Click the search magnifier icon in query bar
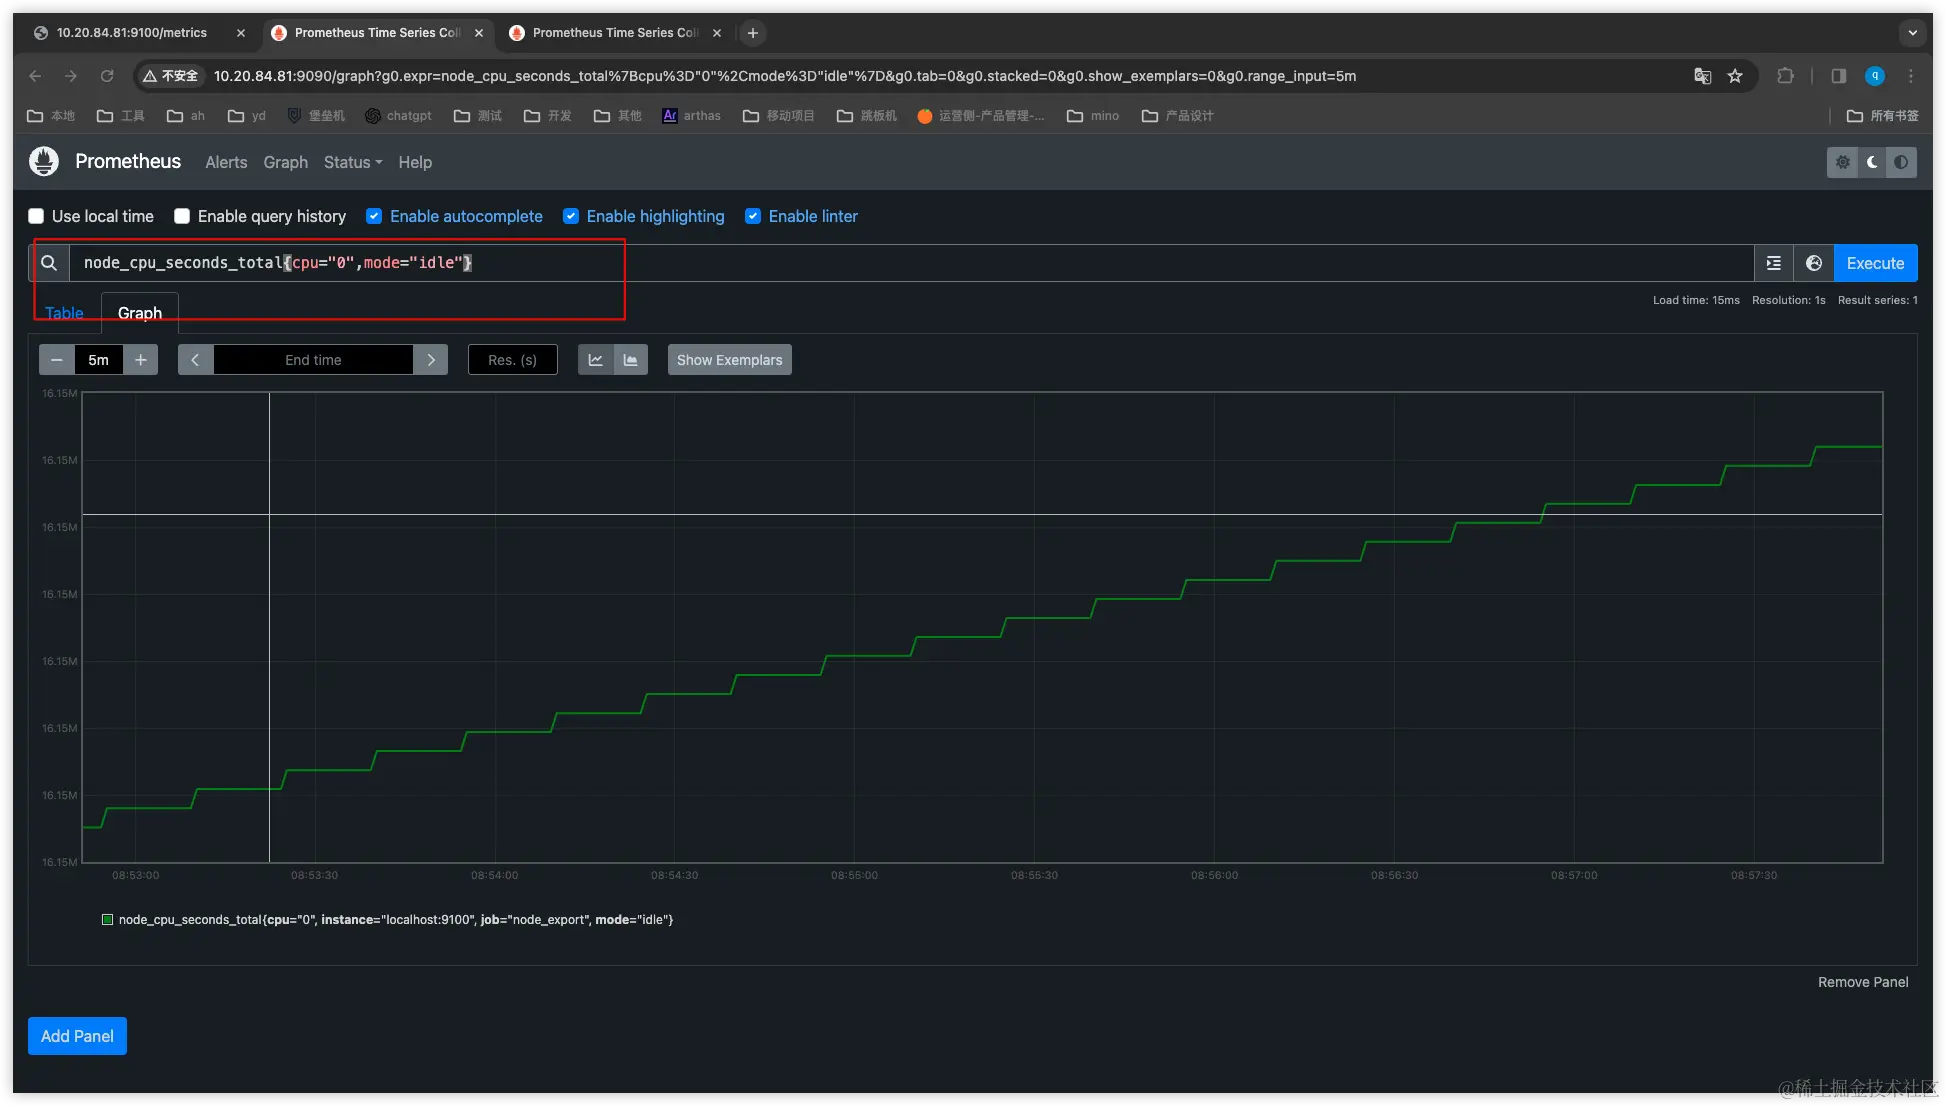1946x1106 pixels. coord(48,263)
